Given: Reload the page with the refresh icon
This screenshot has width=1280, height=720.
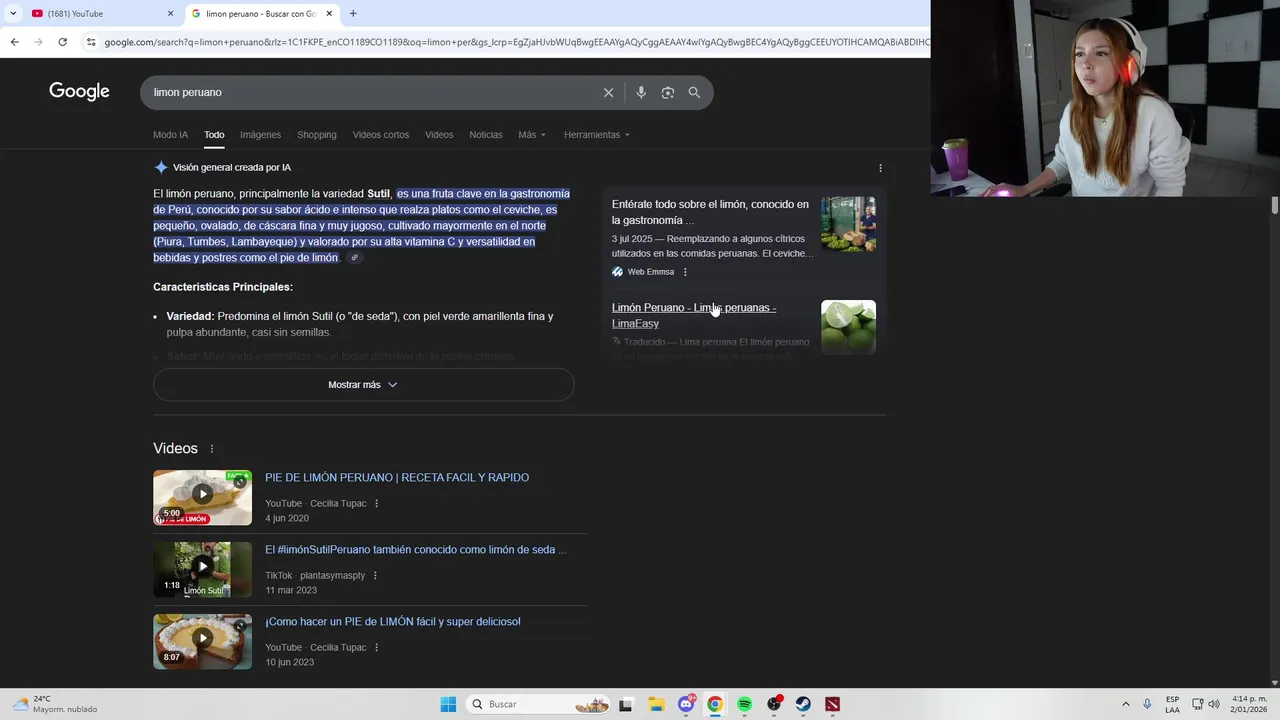Looking at the screenshot, I should (x=62, y=42).
